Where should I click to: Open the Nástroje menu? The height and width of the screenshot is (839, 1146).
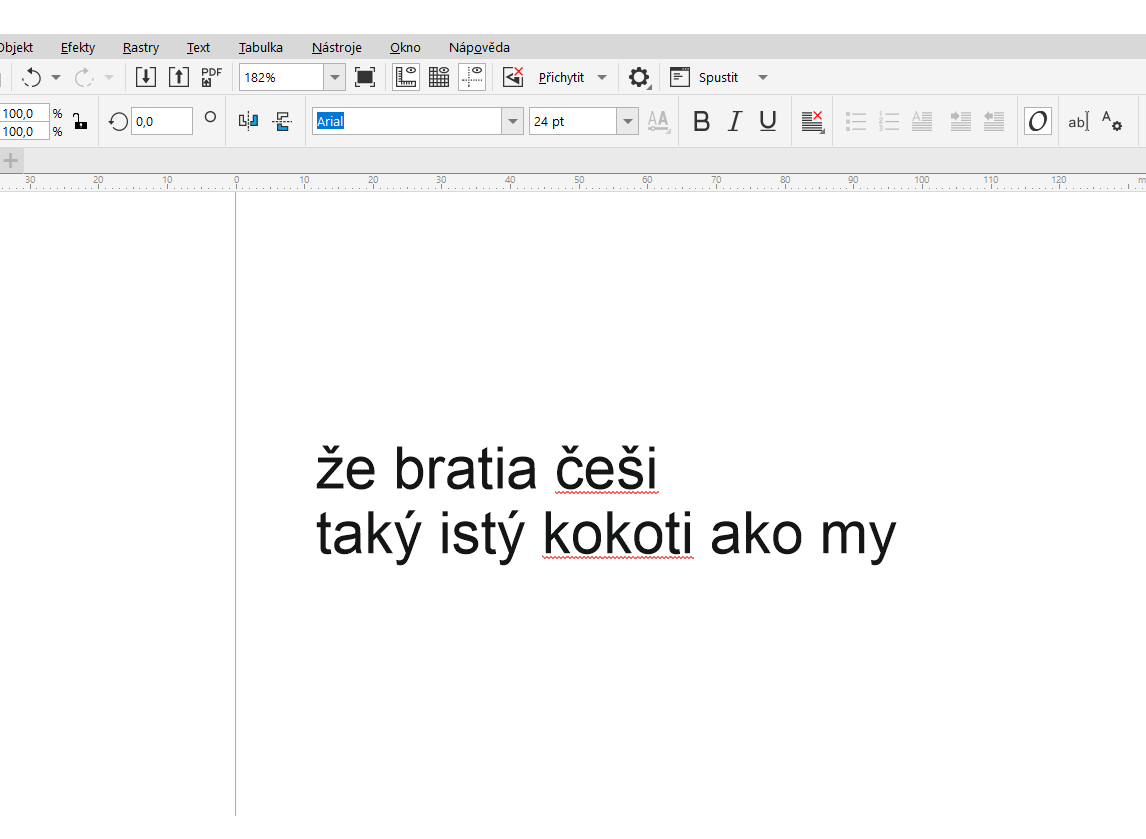point(336,47)
